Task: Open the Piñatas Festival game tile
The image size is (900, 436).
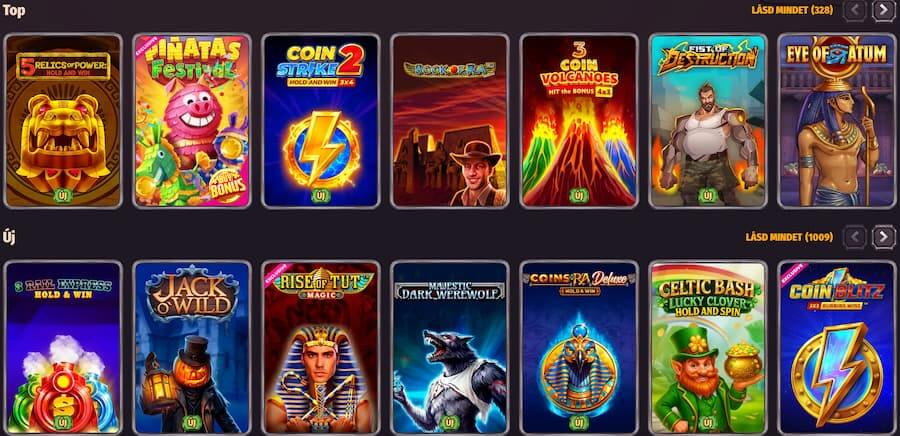Action: [192, 120]
